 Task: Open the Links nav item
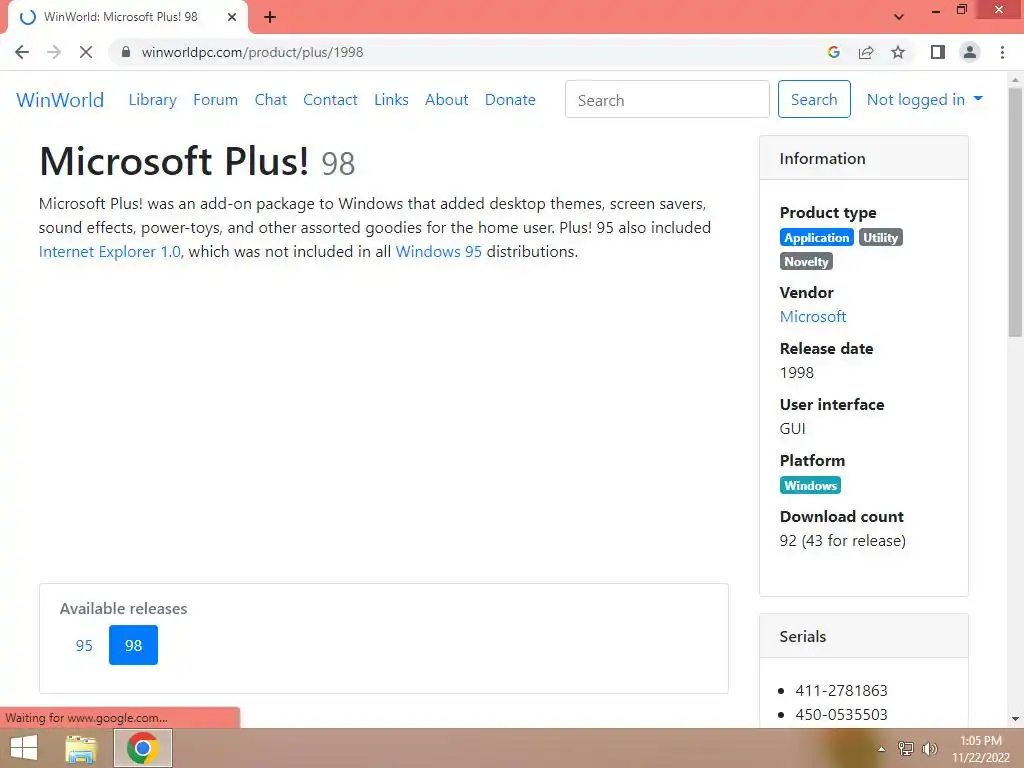point(391,100)
